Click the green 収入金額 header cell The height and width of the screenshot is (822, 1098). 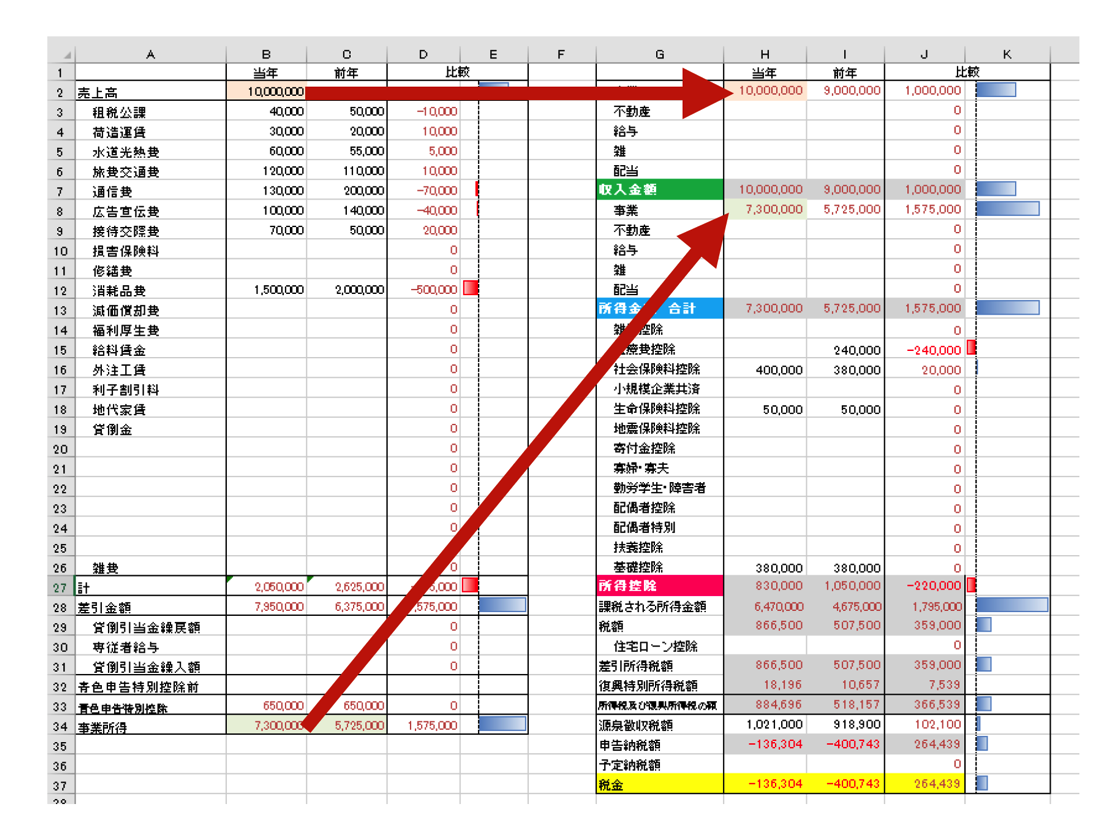click(660, 190)
